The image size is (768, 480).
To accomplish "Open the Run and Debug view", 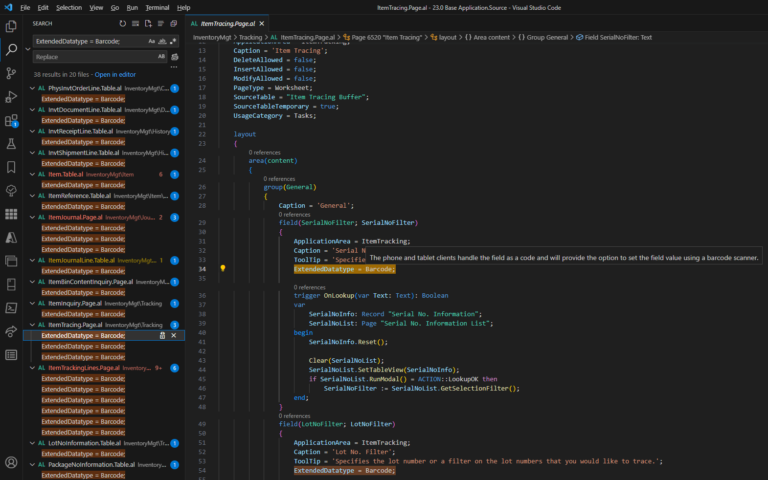I will pos(11,97).
